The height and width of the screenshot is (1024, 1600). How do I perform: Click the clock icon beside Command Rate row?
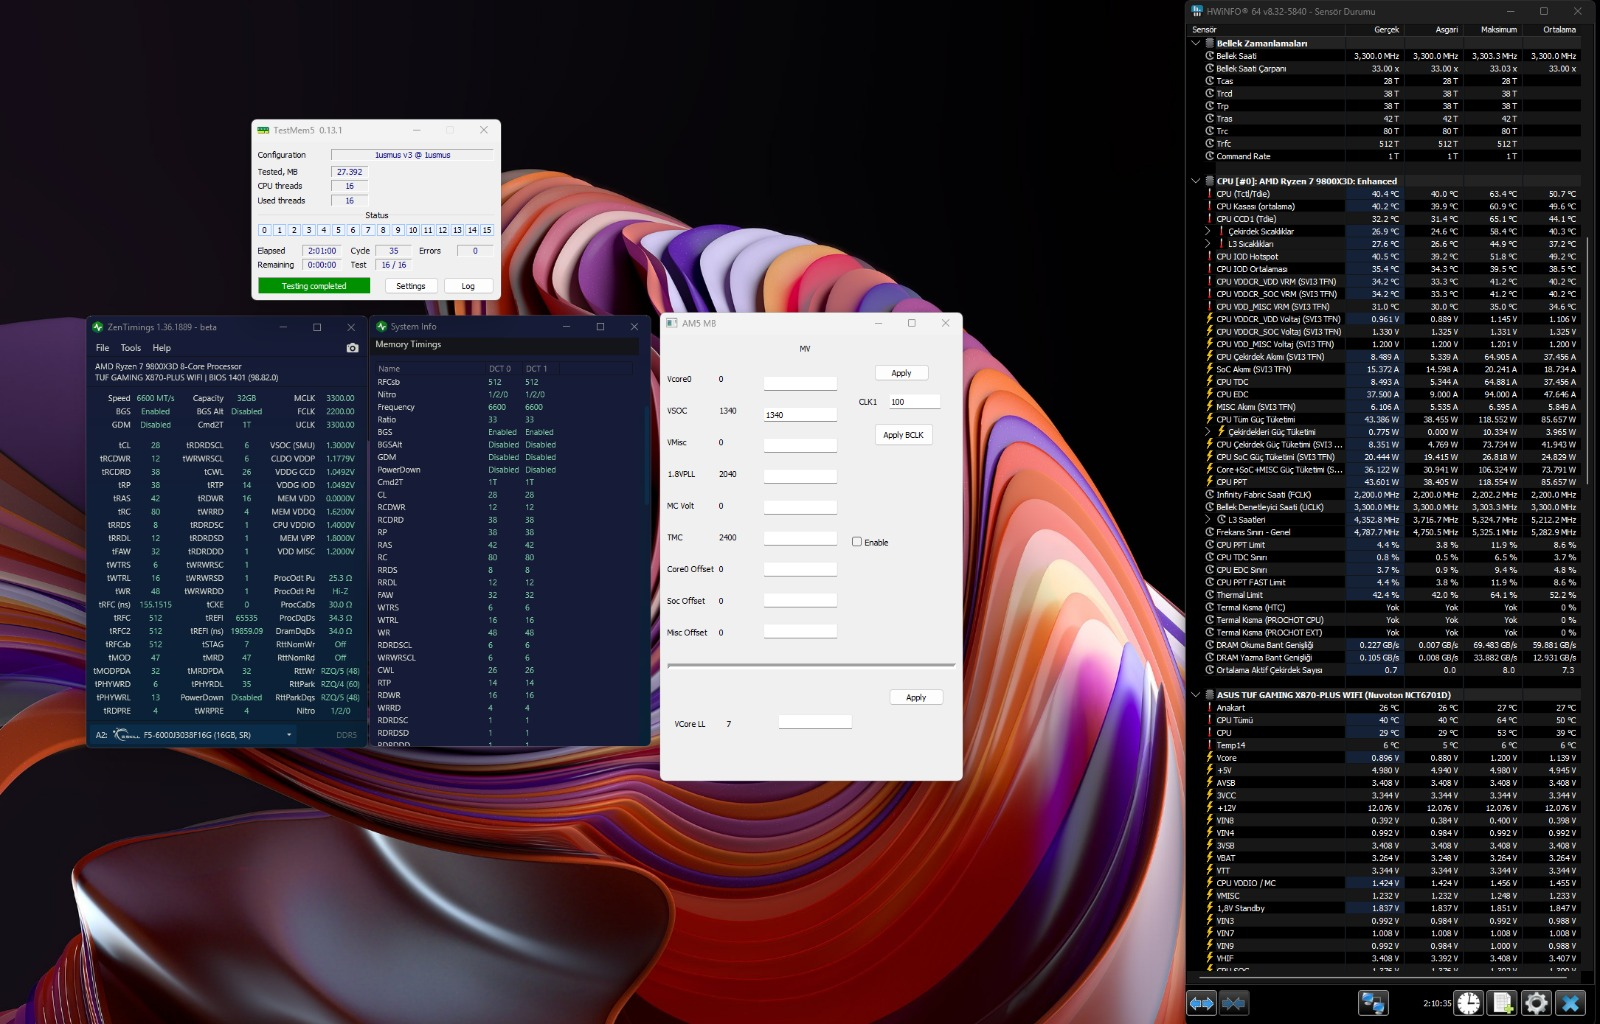[1209, 156]
